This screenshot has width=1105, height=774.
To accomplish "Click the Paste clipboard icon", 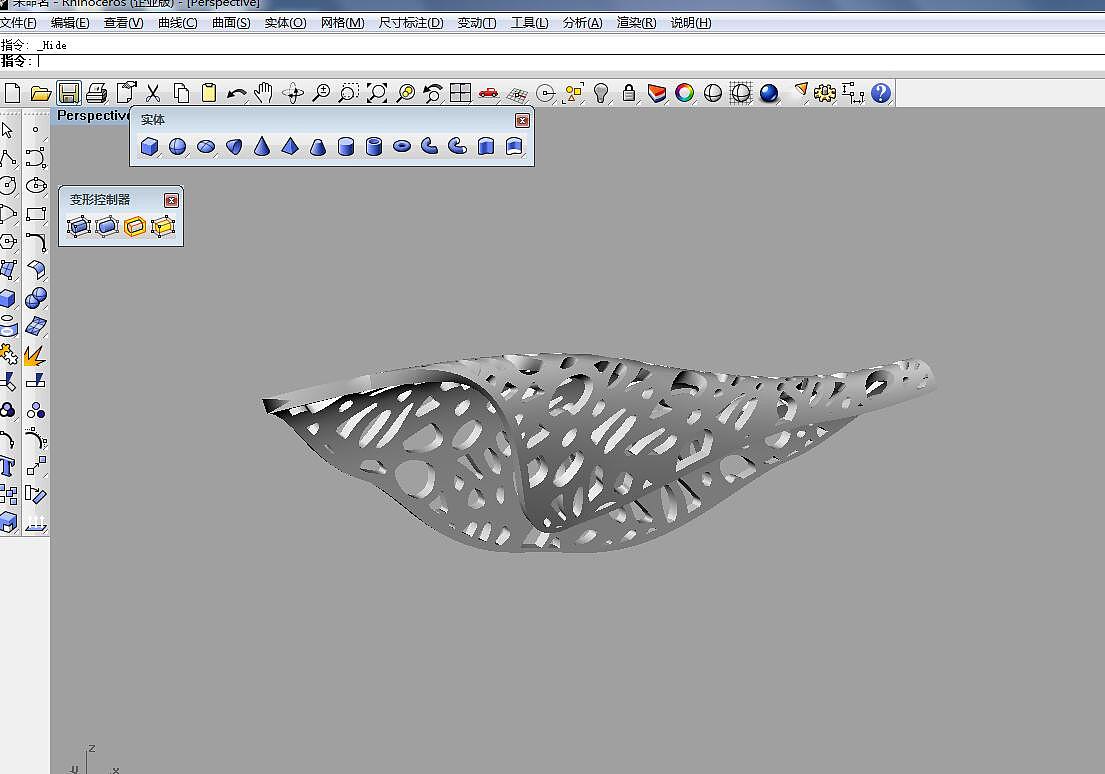I will (209, 93).
